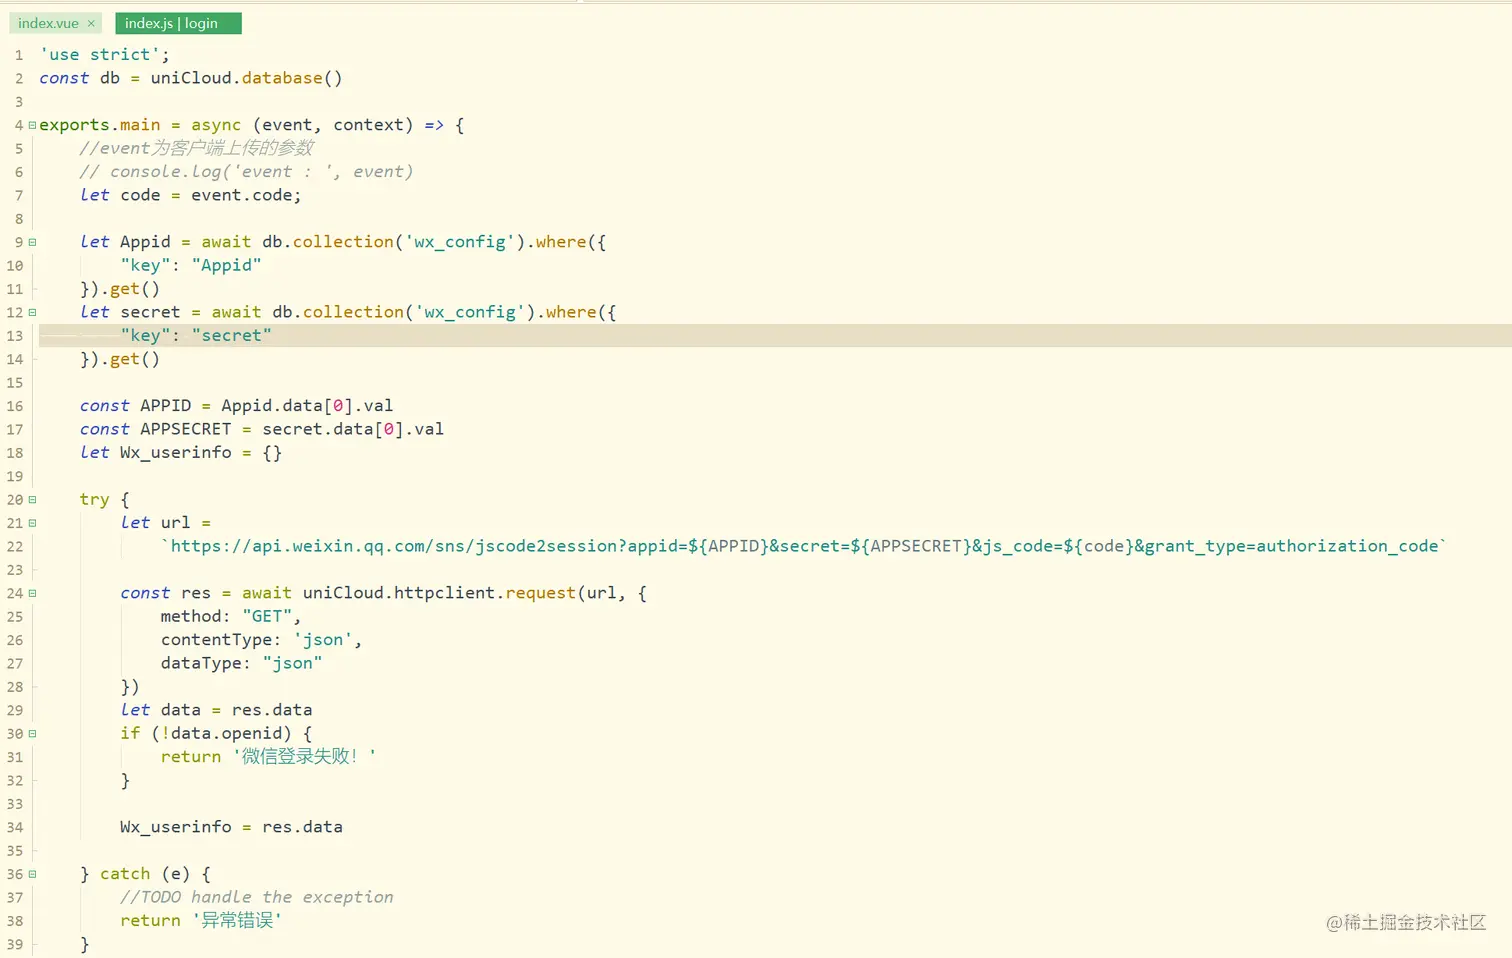The width and height of the screenshot is (1512, 958).
Task: Close the index.vue tab
Action: [x=91, y=23]
